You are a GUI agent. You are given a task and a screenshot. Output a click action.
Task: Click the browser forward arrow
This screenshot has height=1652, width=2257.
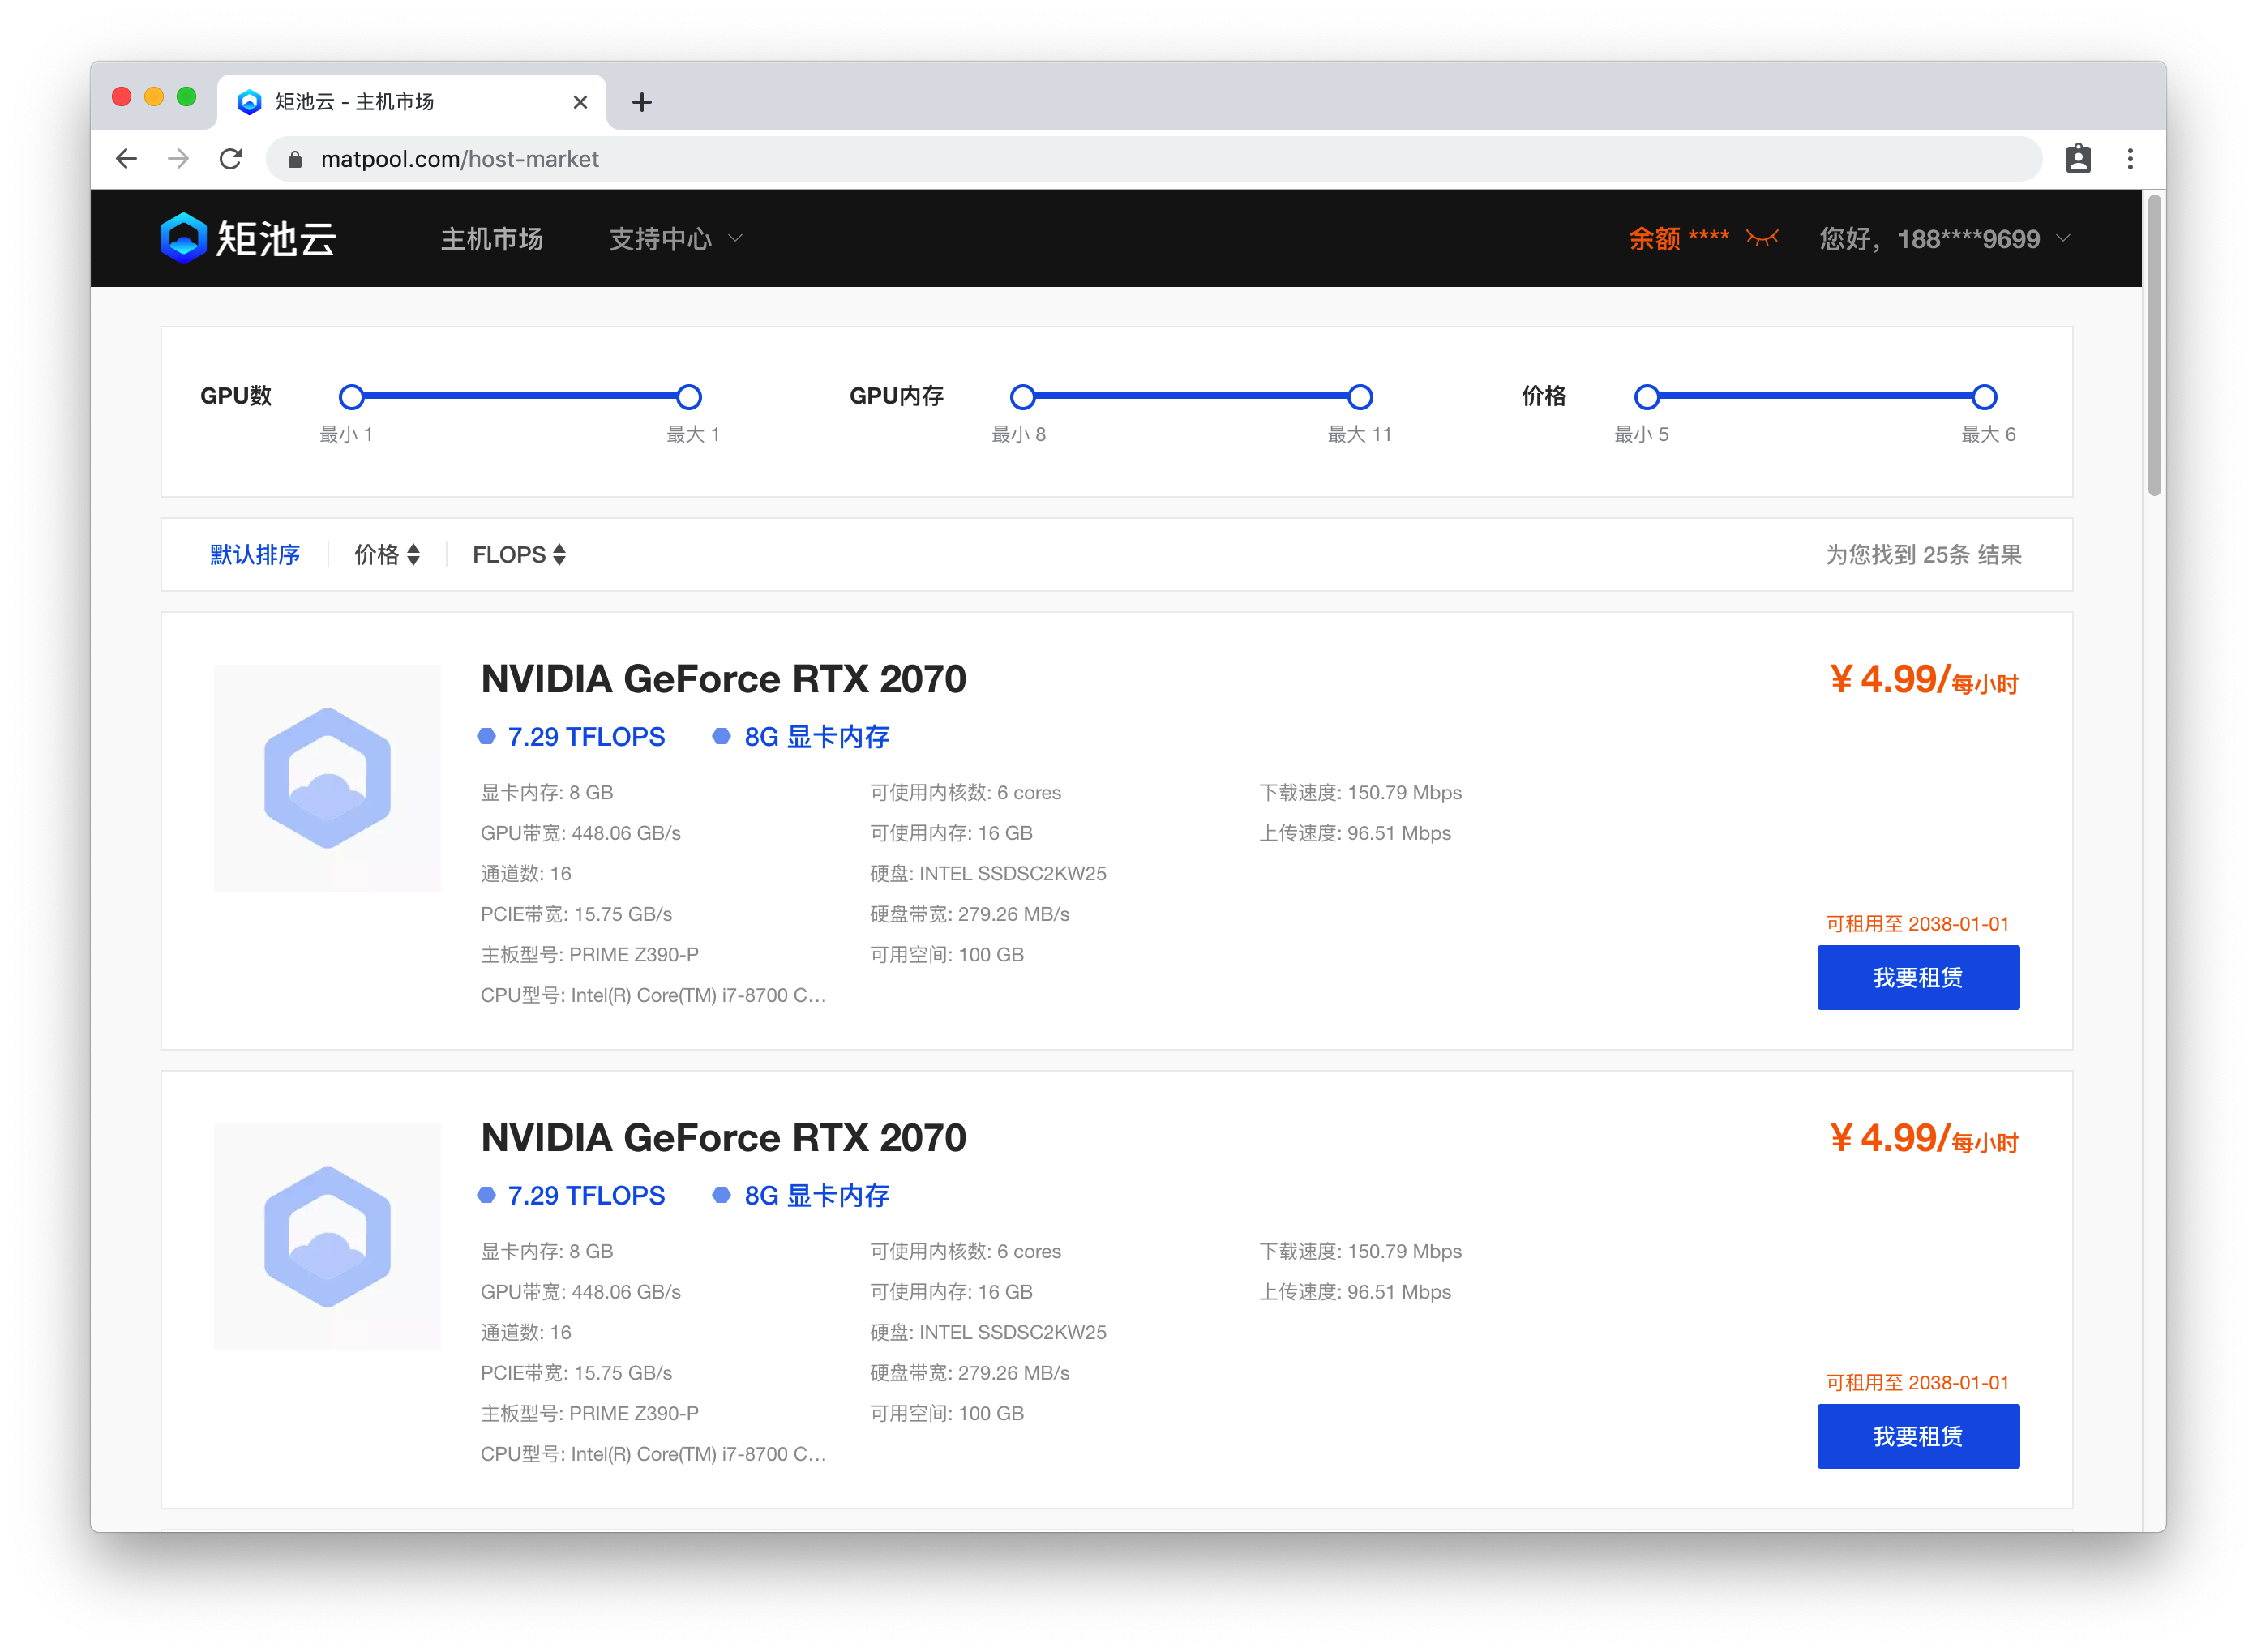(x=178, y=159)
